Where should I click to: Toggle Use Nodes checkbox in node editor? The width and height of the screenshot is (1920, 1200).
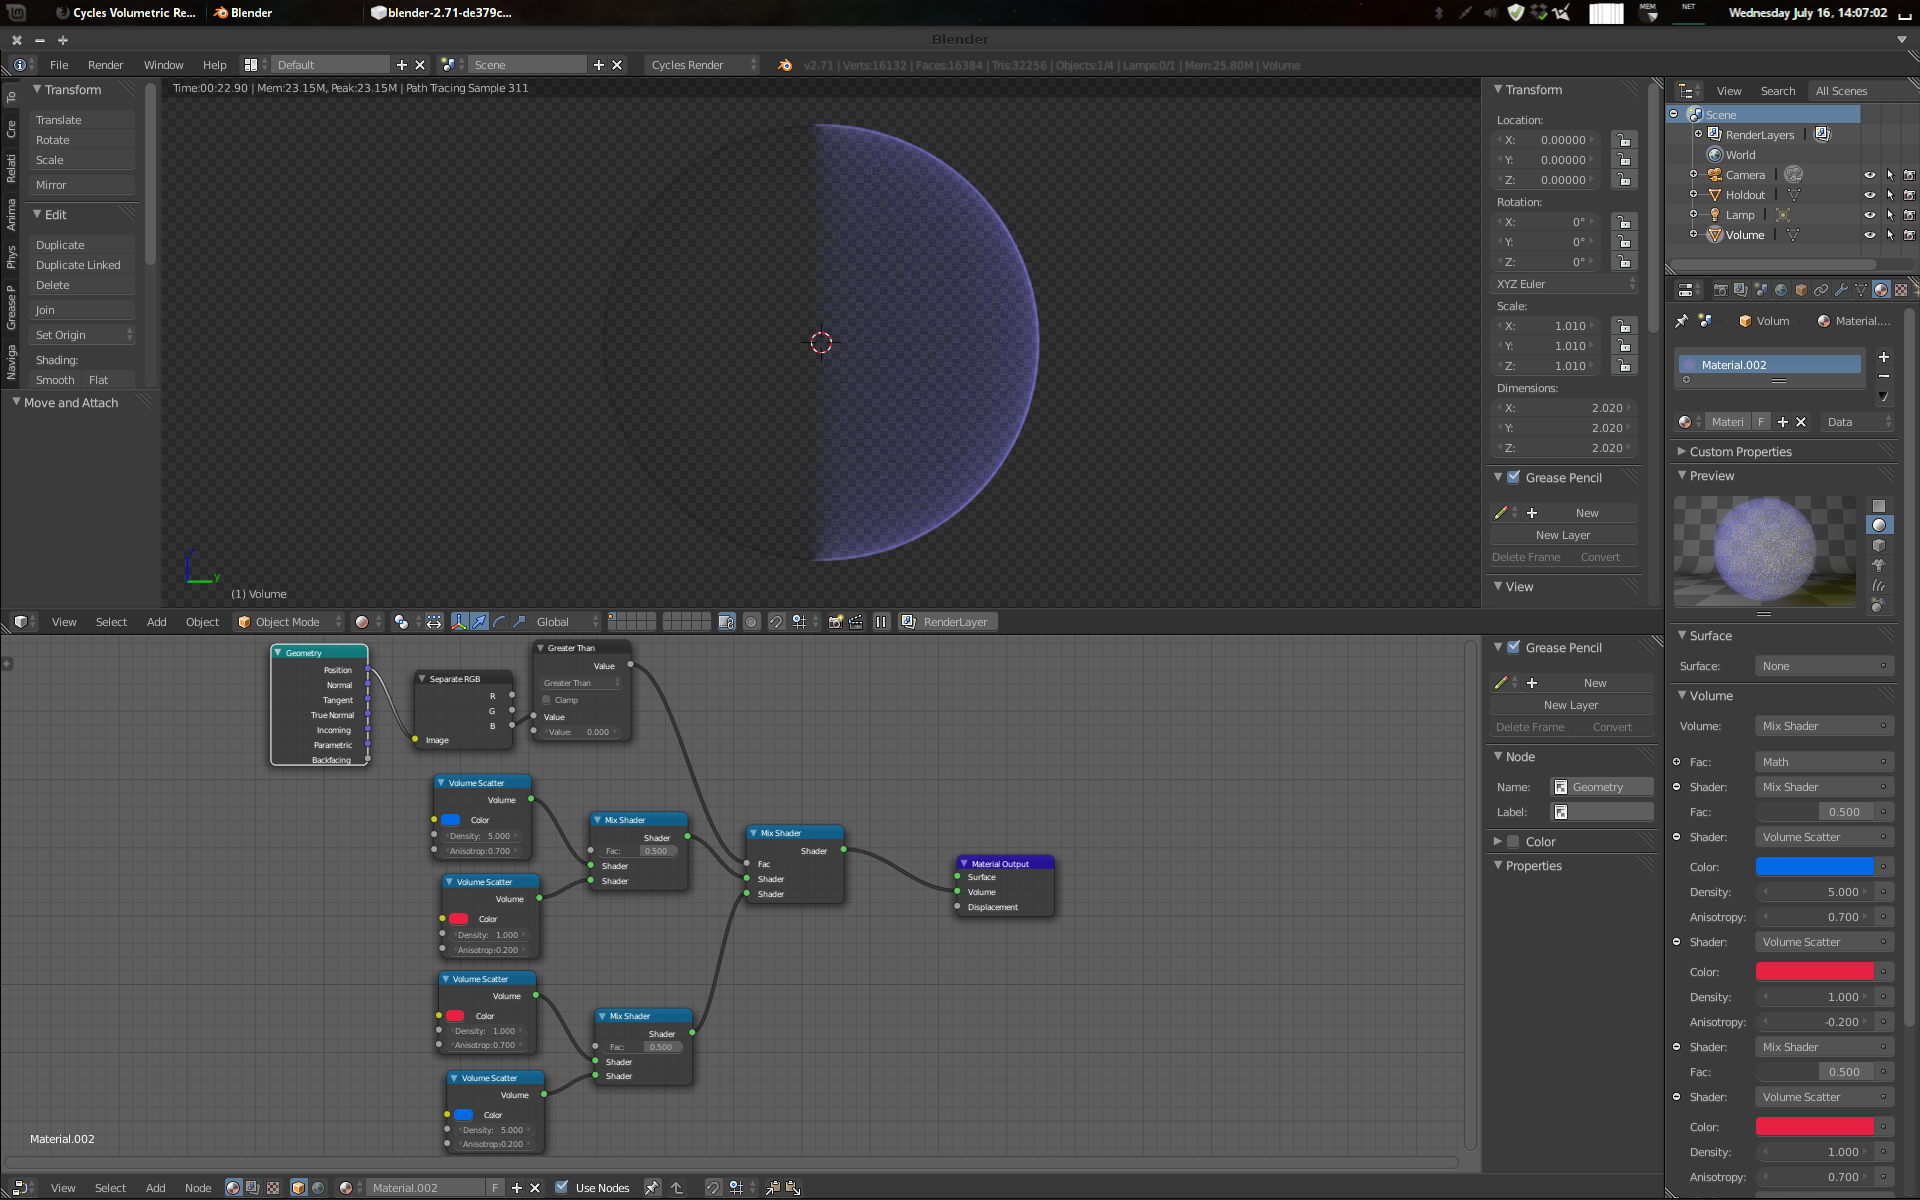point(561,1186)
